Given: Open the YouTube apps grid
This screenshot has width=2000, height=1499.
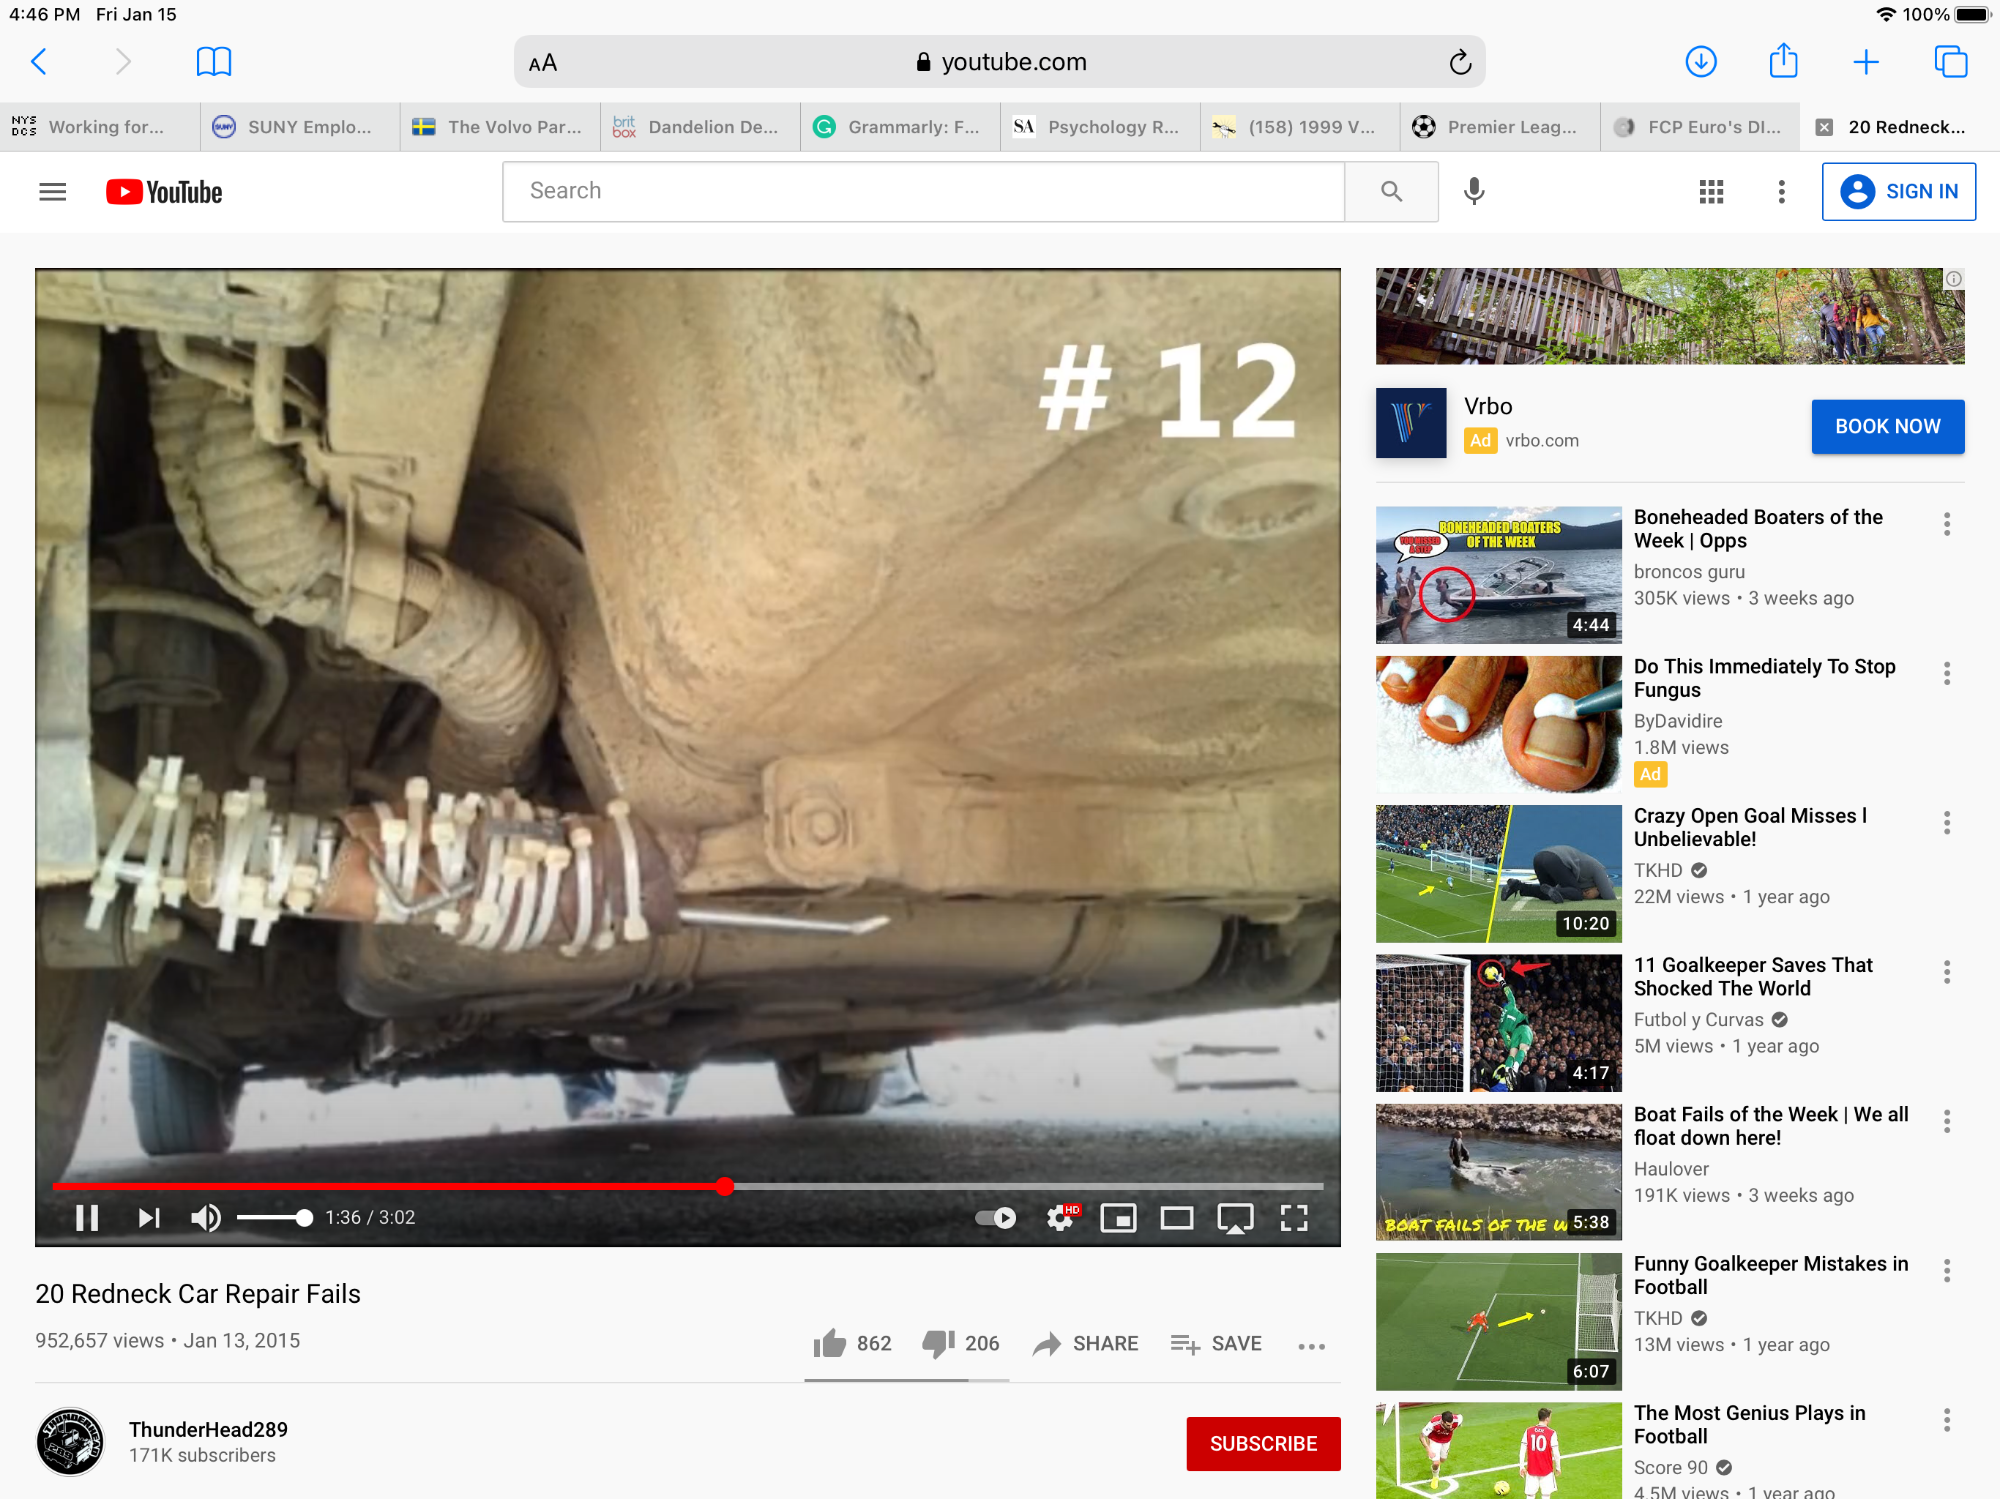Looking at the screenshot, I should 1711,191.
